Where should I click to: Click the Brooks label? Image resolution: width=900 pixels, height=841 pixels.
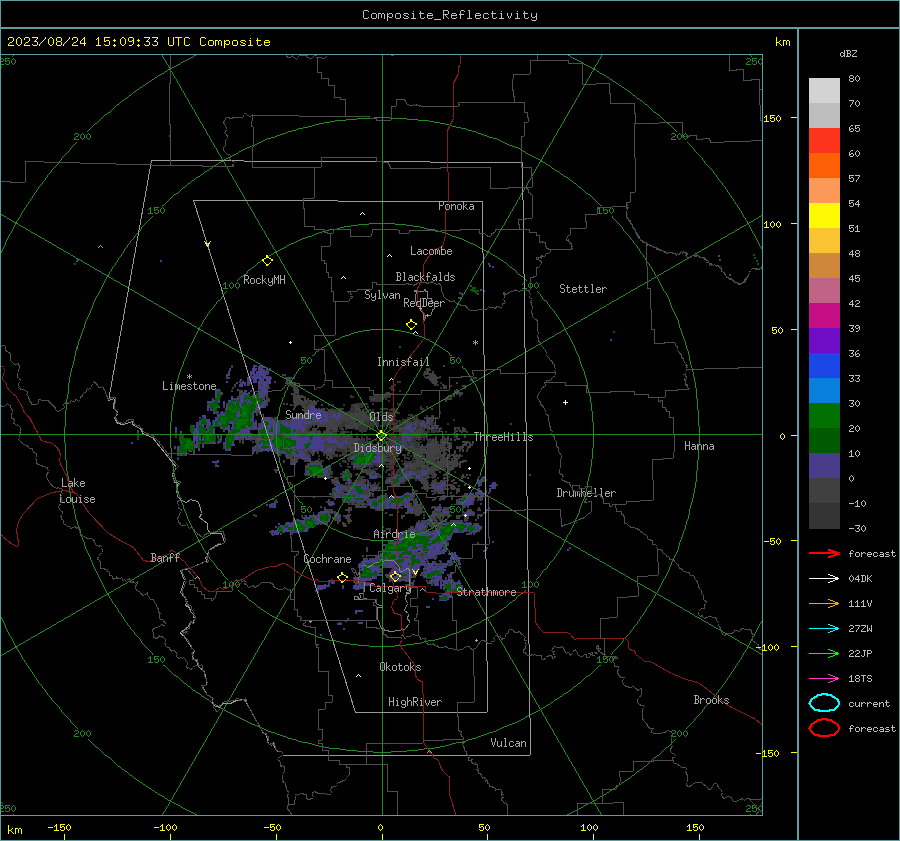711,700
